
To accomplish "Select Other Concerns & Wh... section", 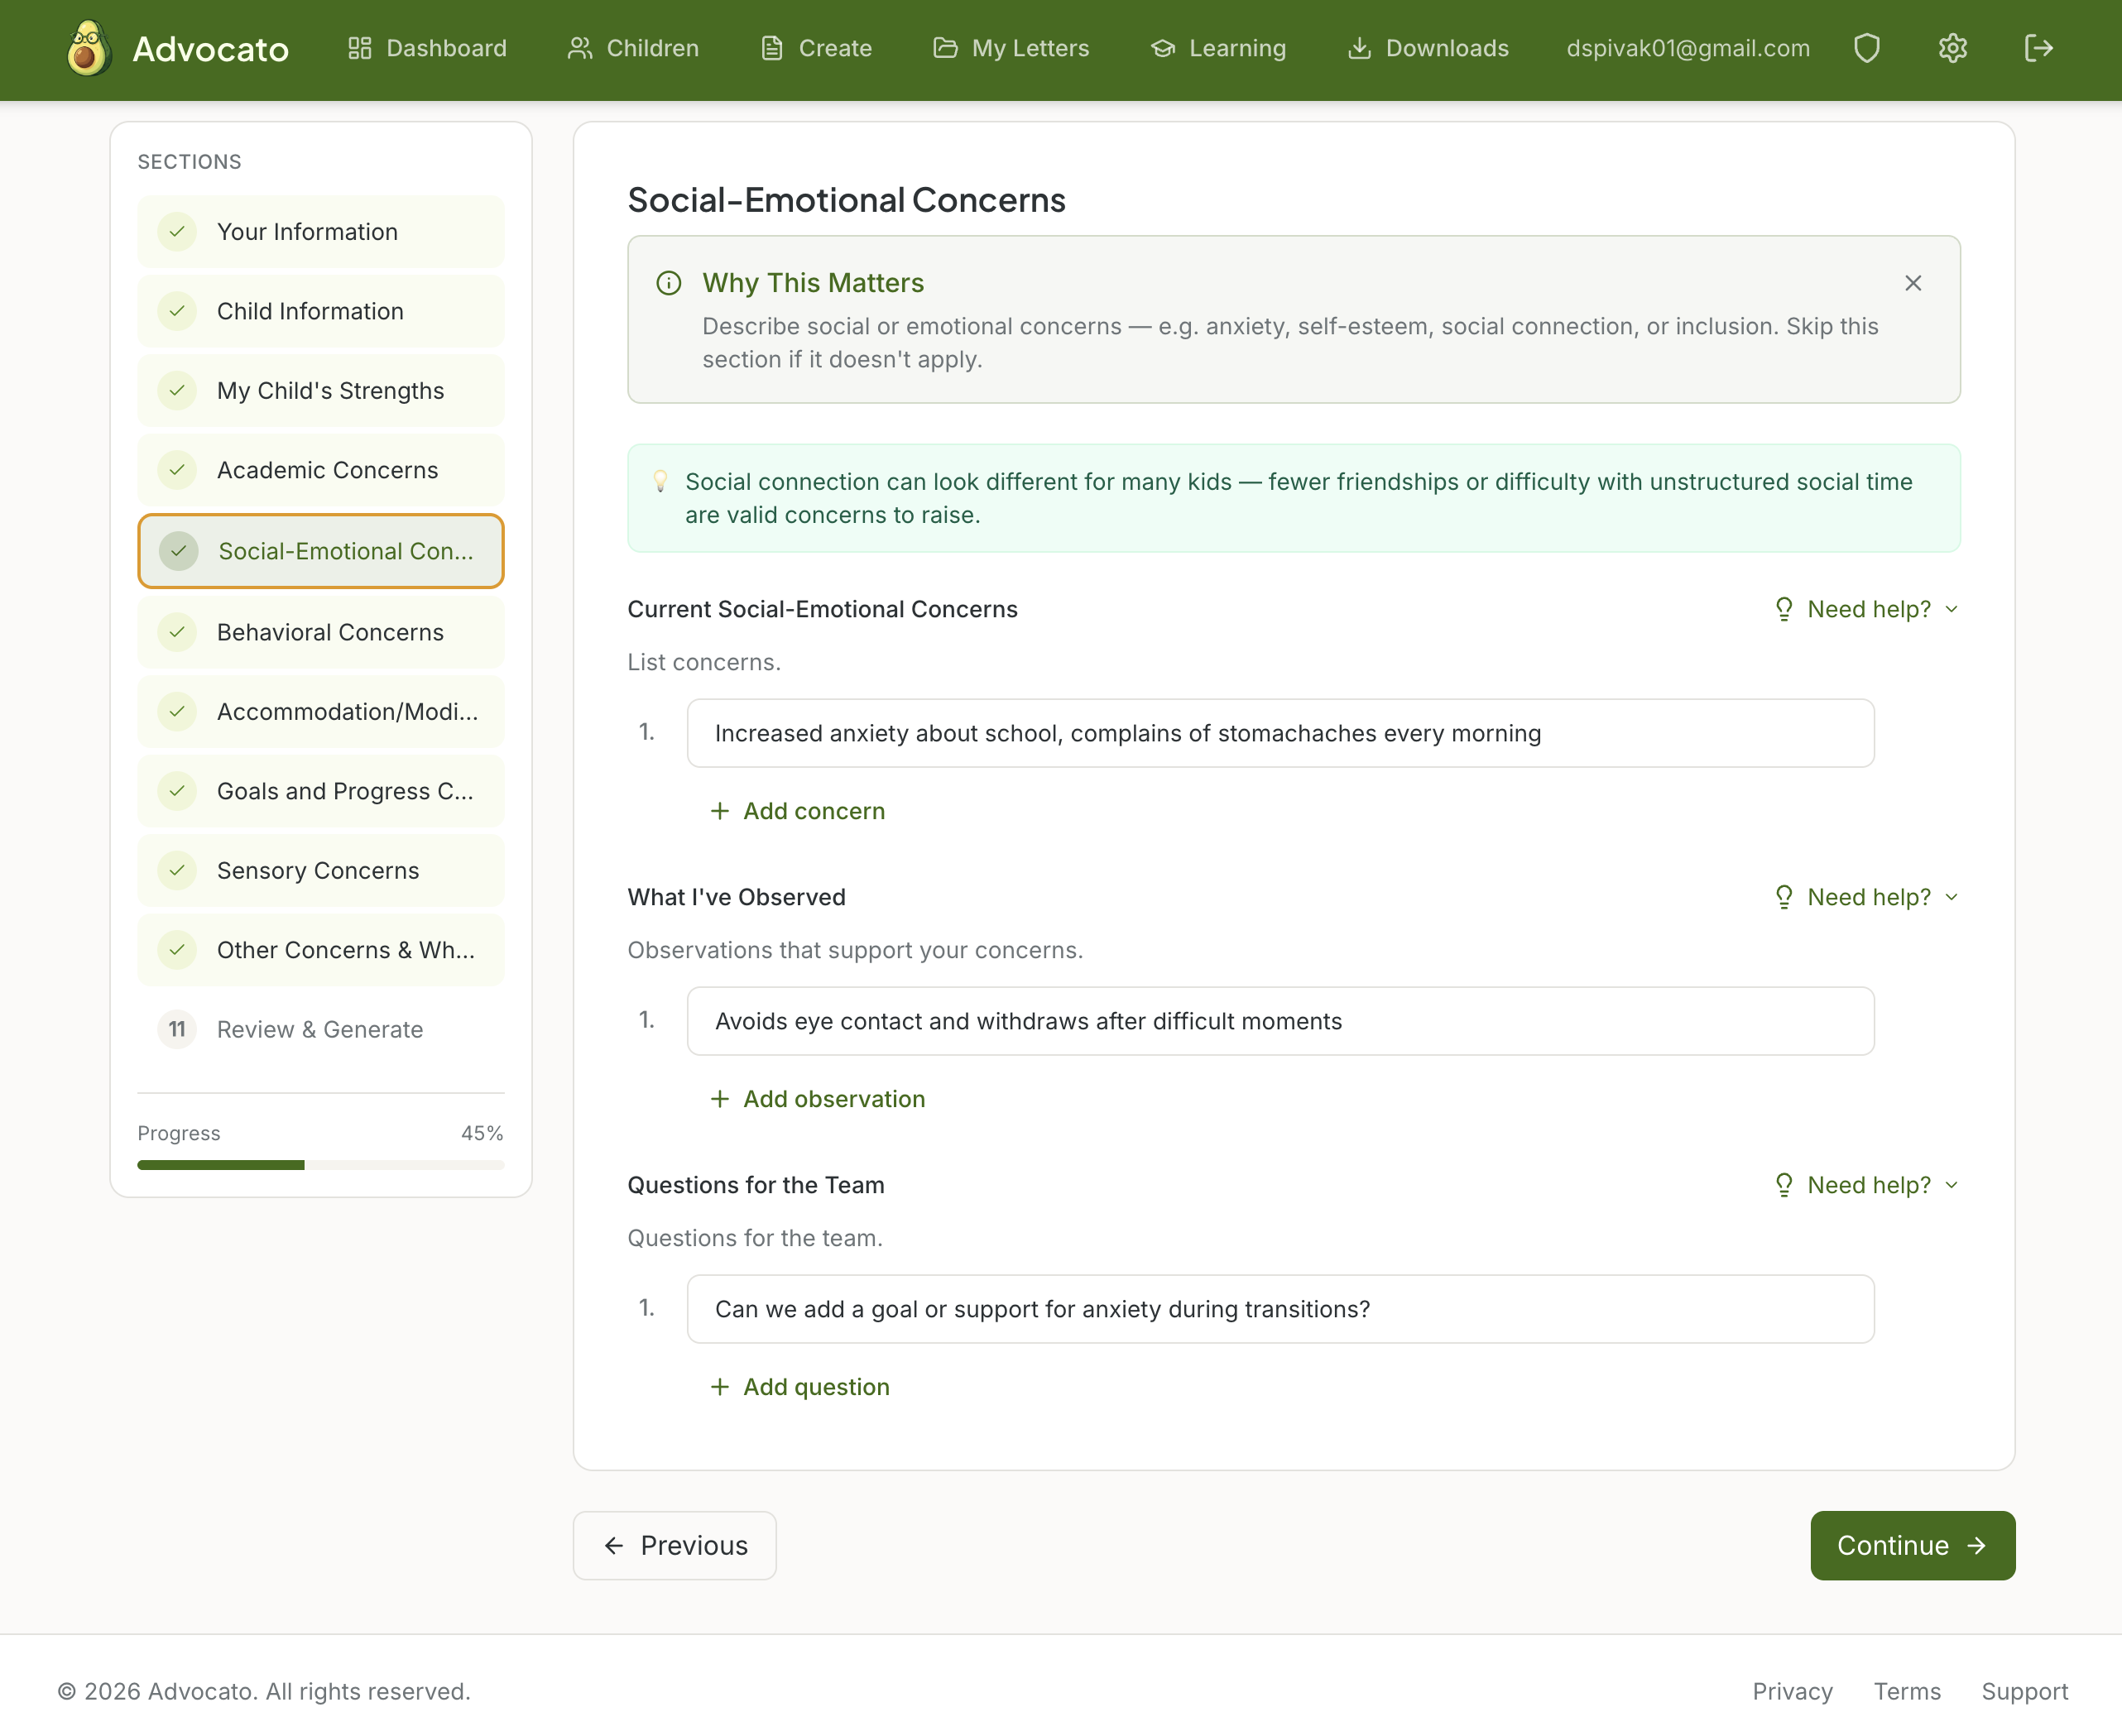I will tap(321, 950).
